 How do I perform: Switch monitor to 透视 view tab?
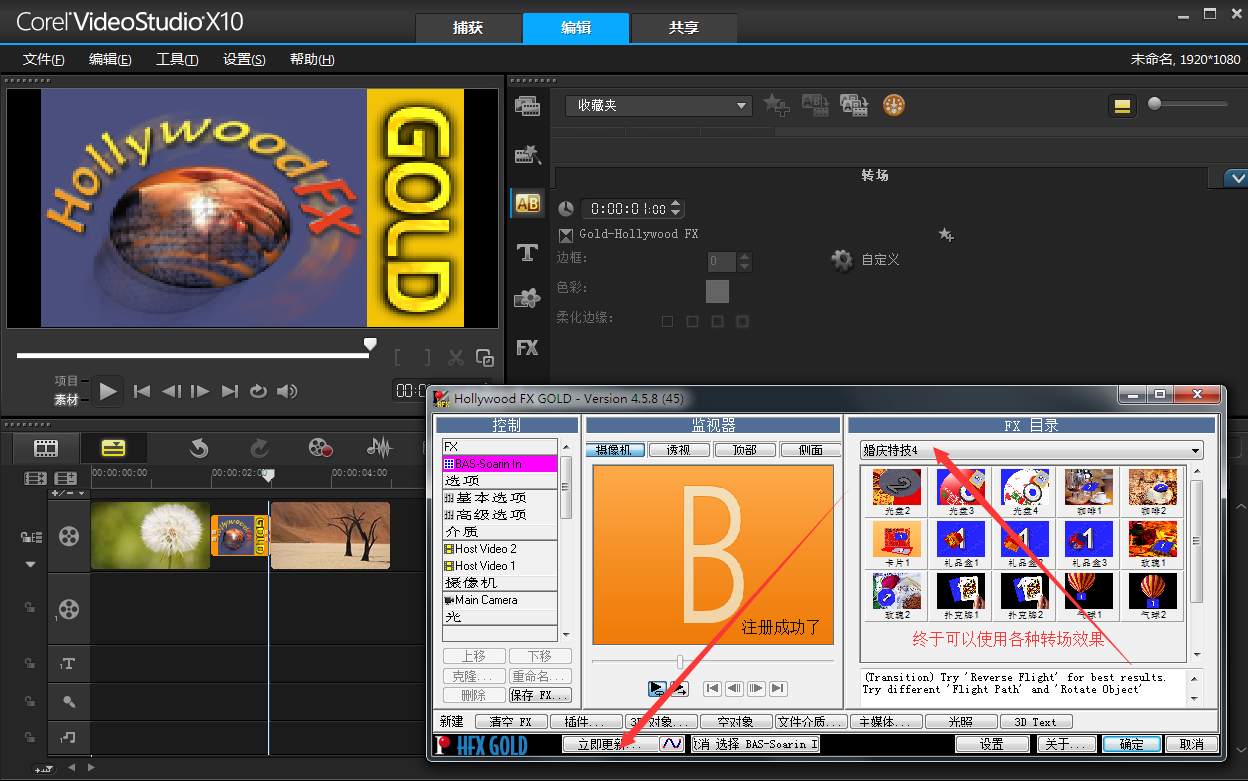pos(678,451)
